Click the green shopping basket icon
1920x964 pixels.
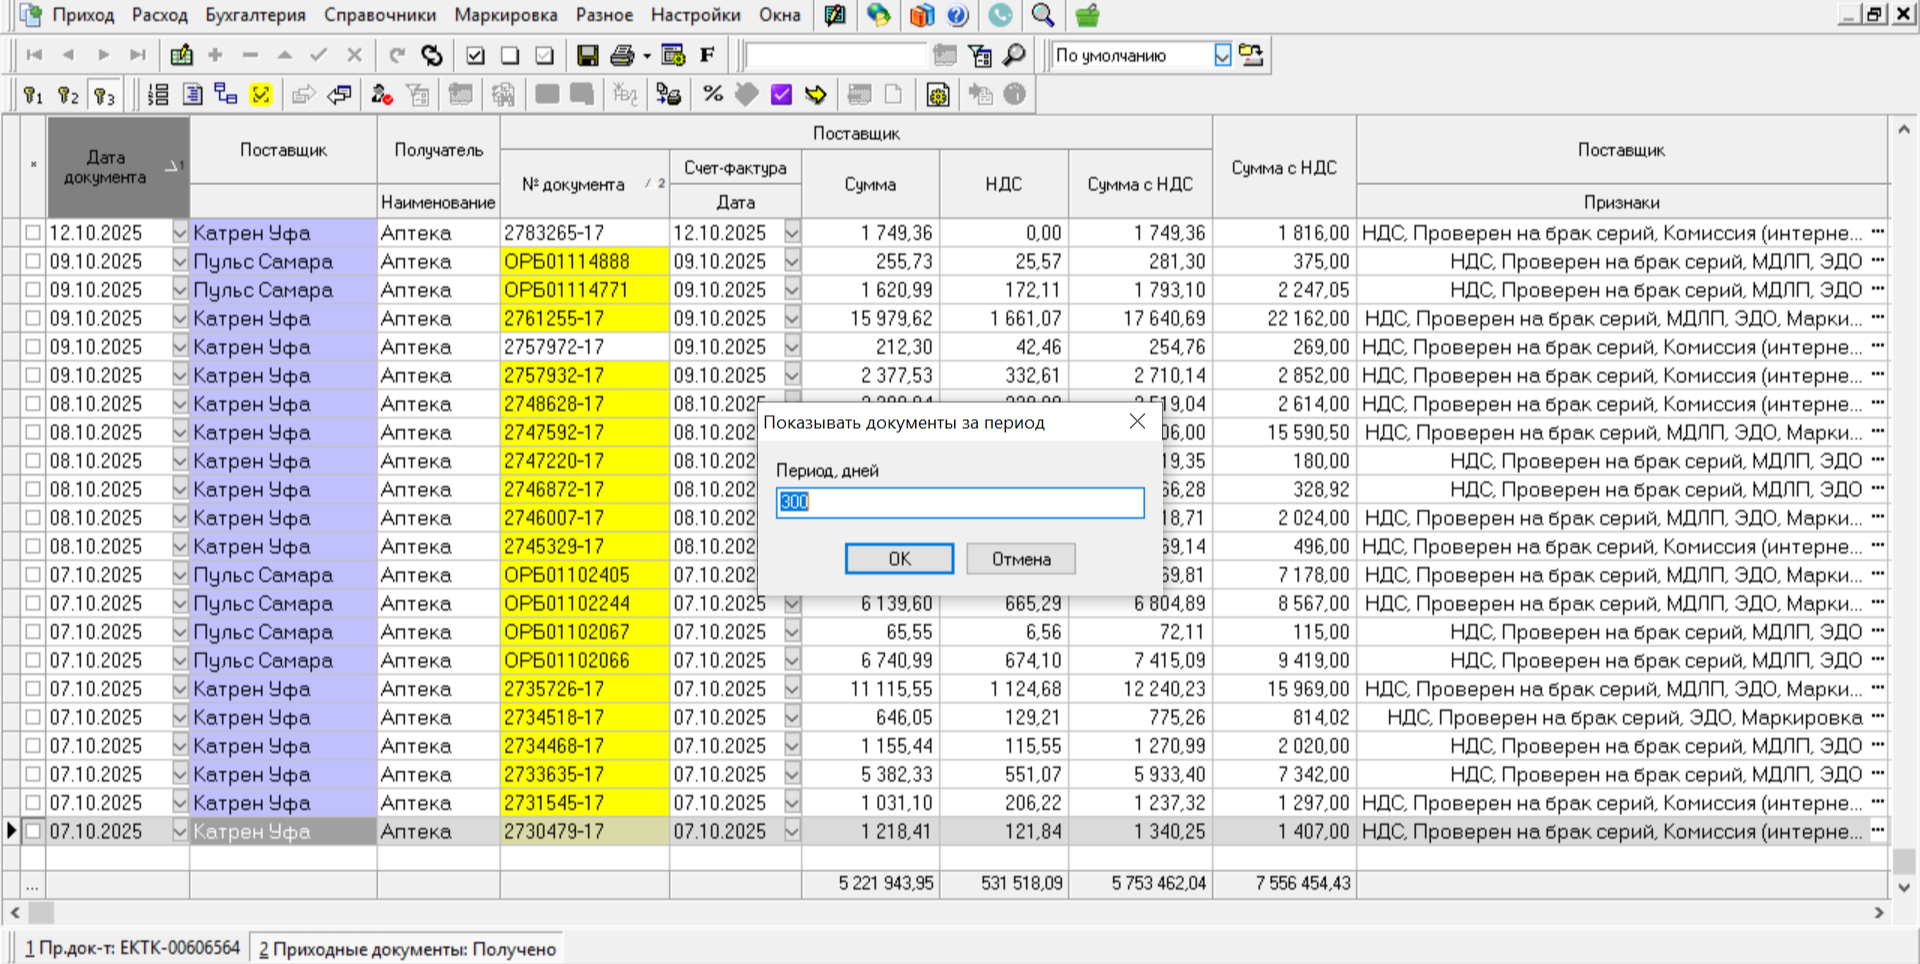coord(1087,15)
